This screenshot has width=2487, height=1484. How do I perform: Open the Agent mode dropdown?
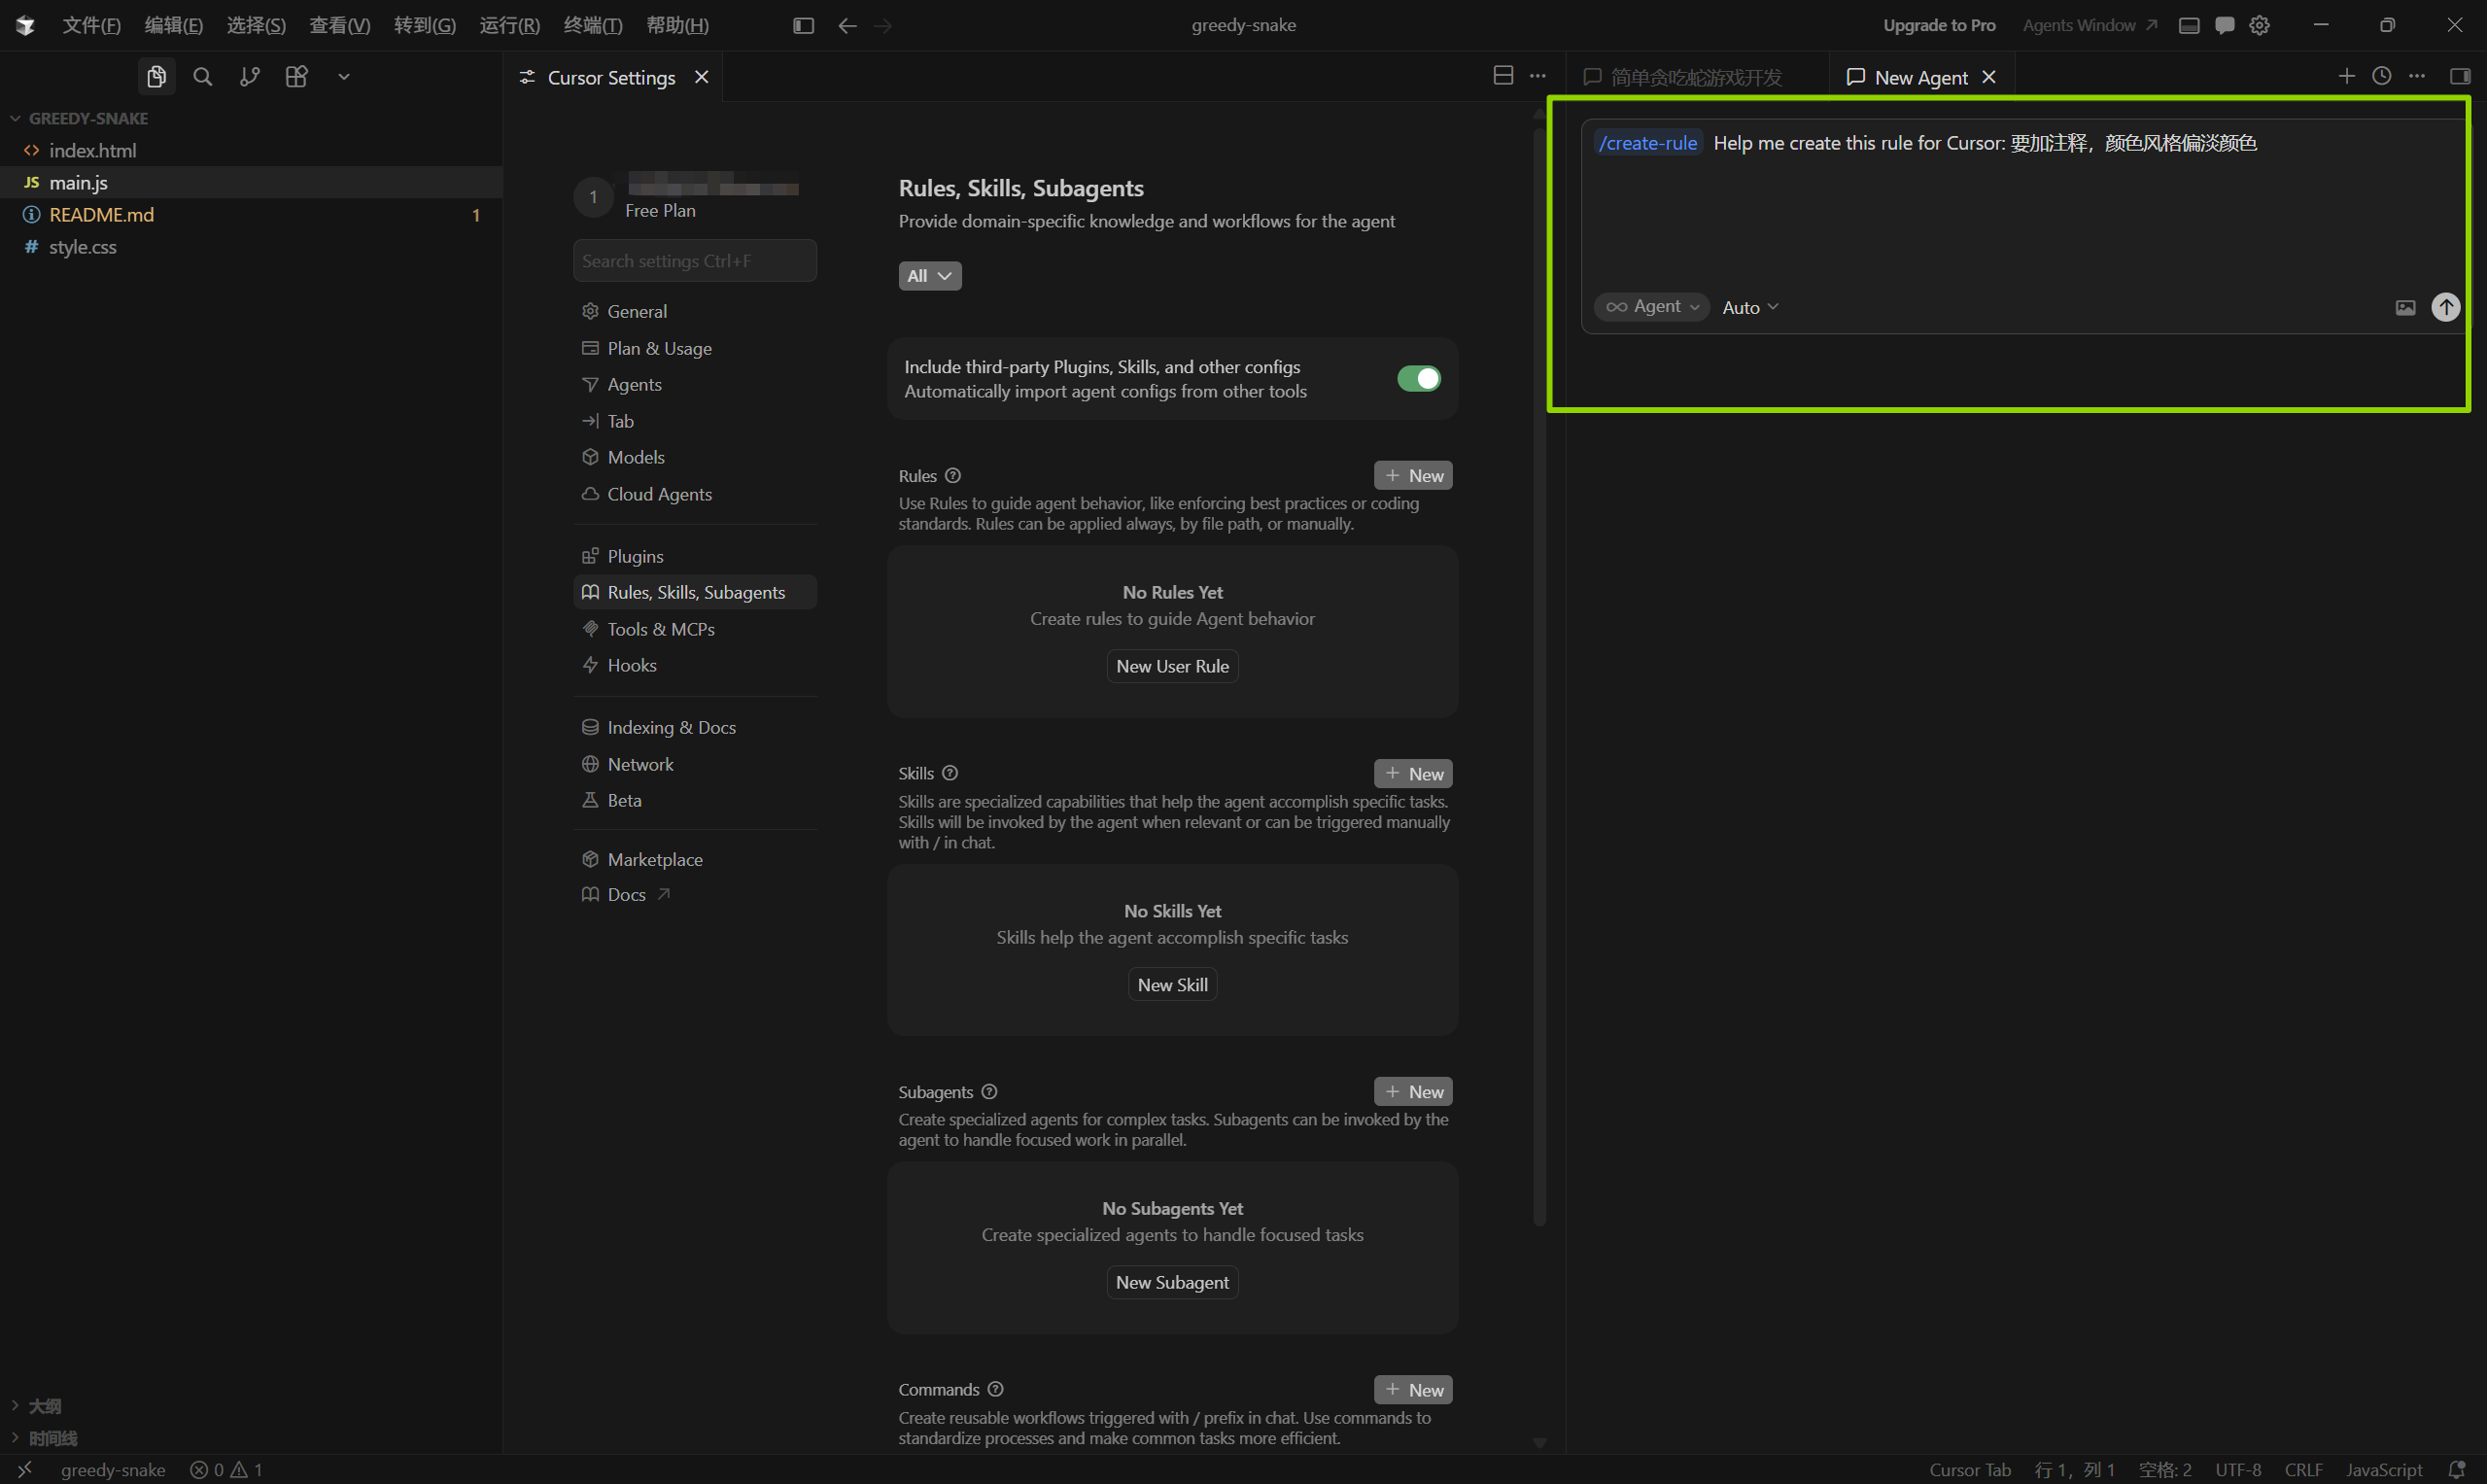tap(1651, 307)
